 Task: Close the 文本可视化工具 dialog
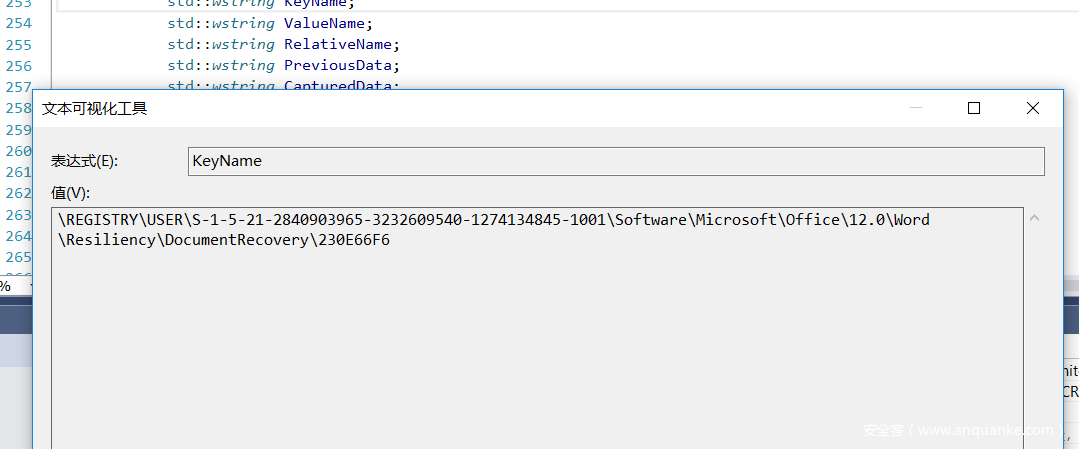tap(1033, 108)
